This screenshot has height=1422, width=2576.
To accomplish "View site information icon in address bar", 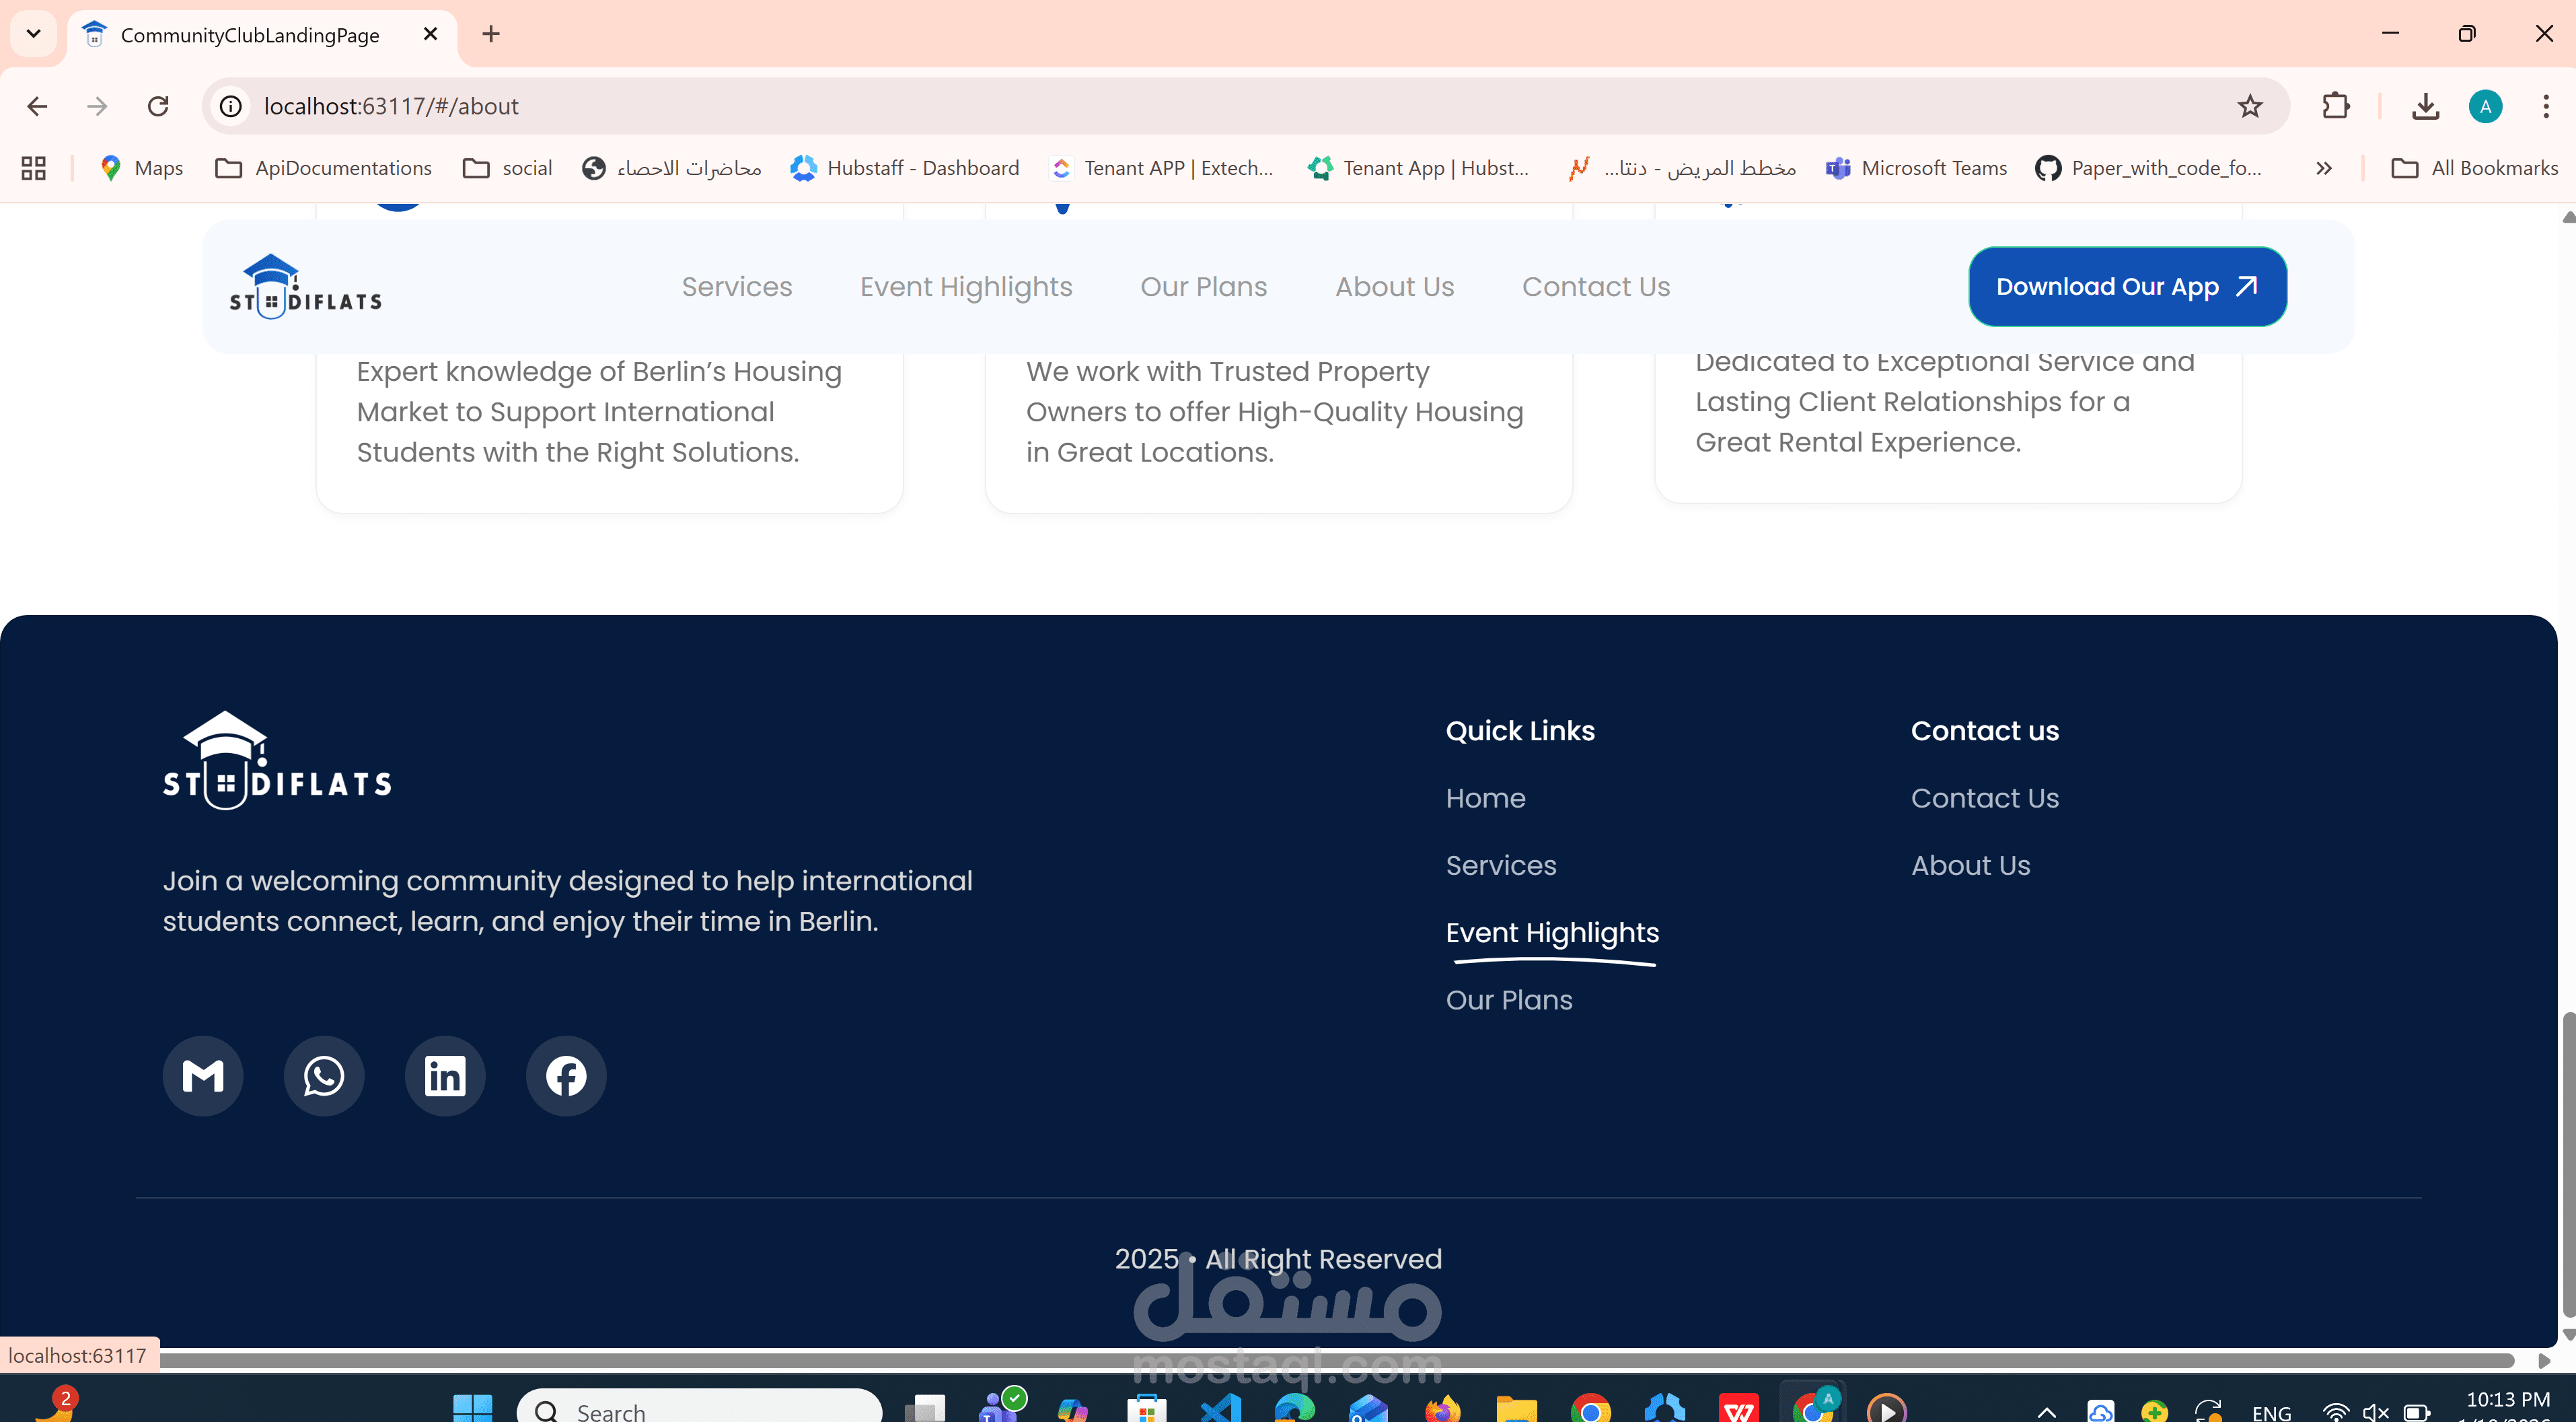I will 231,106.
